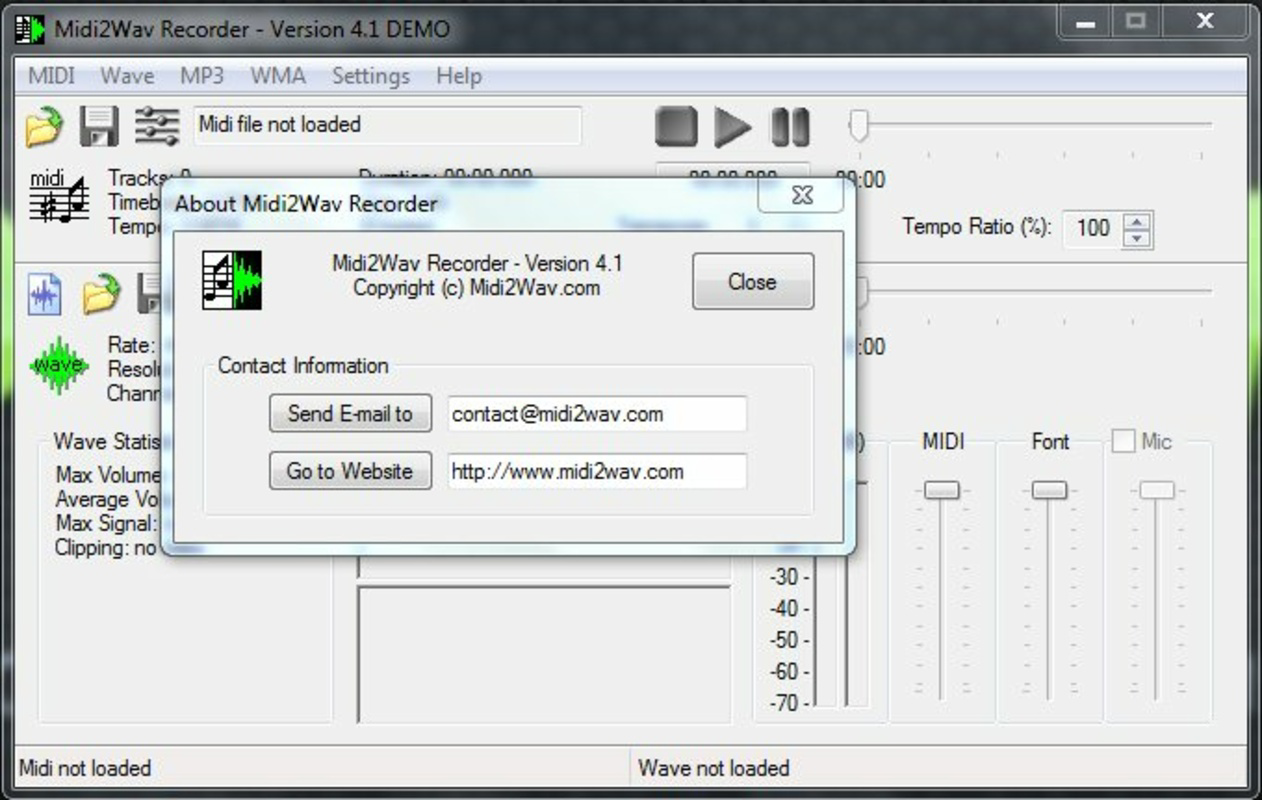
Task: Click 'Copyright (c) Midi2Wav.com' text
Action: click(x=477, y=288)
